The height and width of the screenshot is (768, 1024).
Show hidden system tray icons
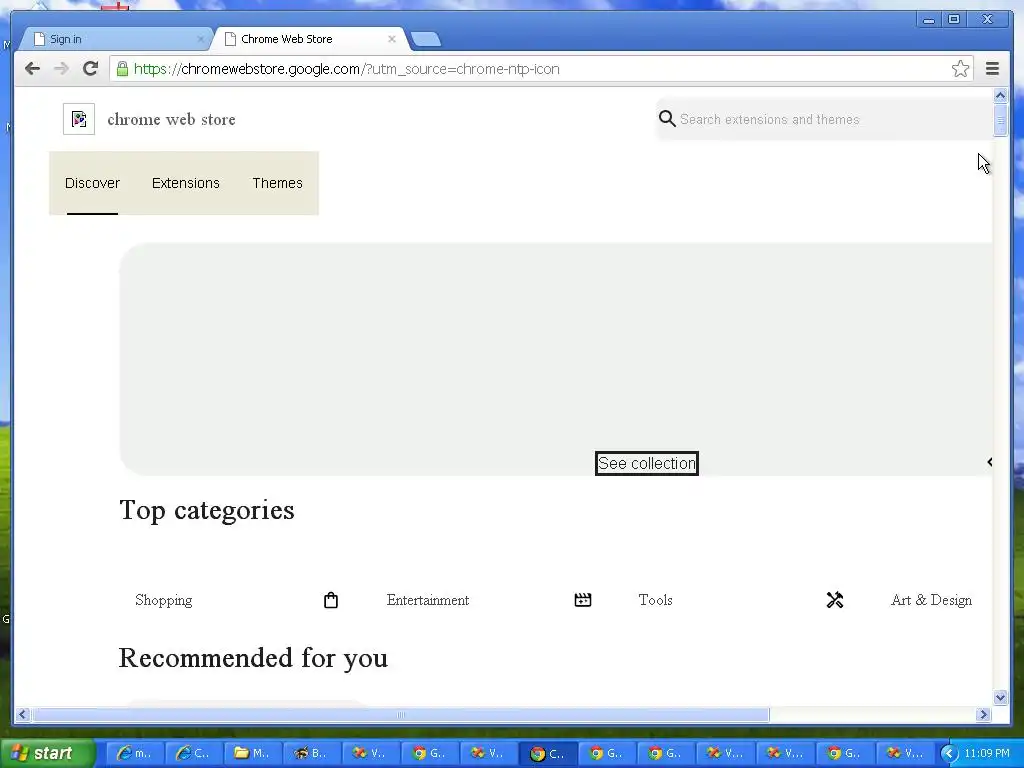(949, 754)
